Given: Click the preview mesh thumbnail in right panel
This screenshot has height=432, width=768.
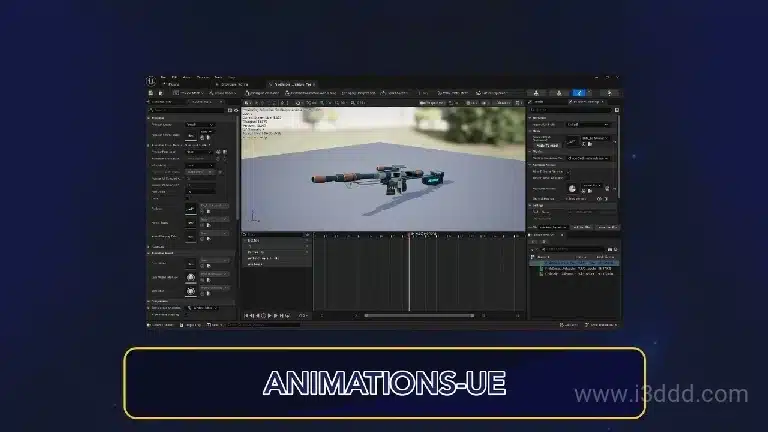Looking at the screenshot, I should click(x=572, y=142).
